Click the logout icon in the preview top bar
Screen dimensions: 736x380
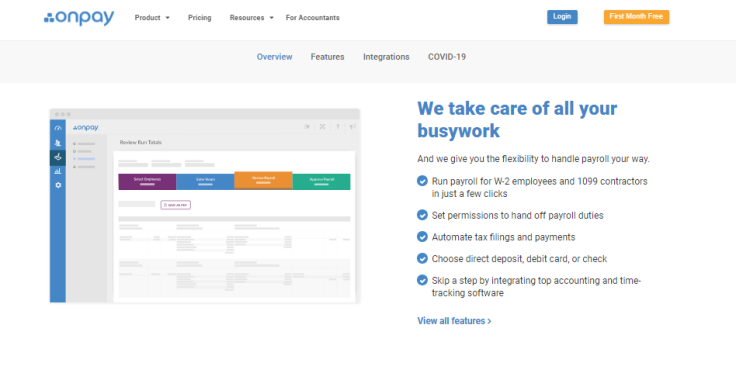[307, 126]
